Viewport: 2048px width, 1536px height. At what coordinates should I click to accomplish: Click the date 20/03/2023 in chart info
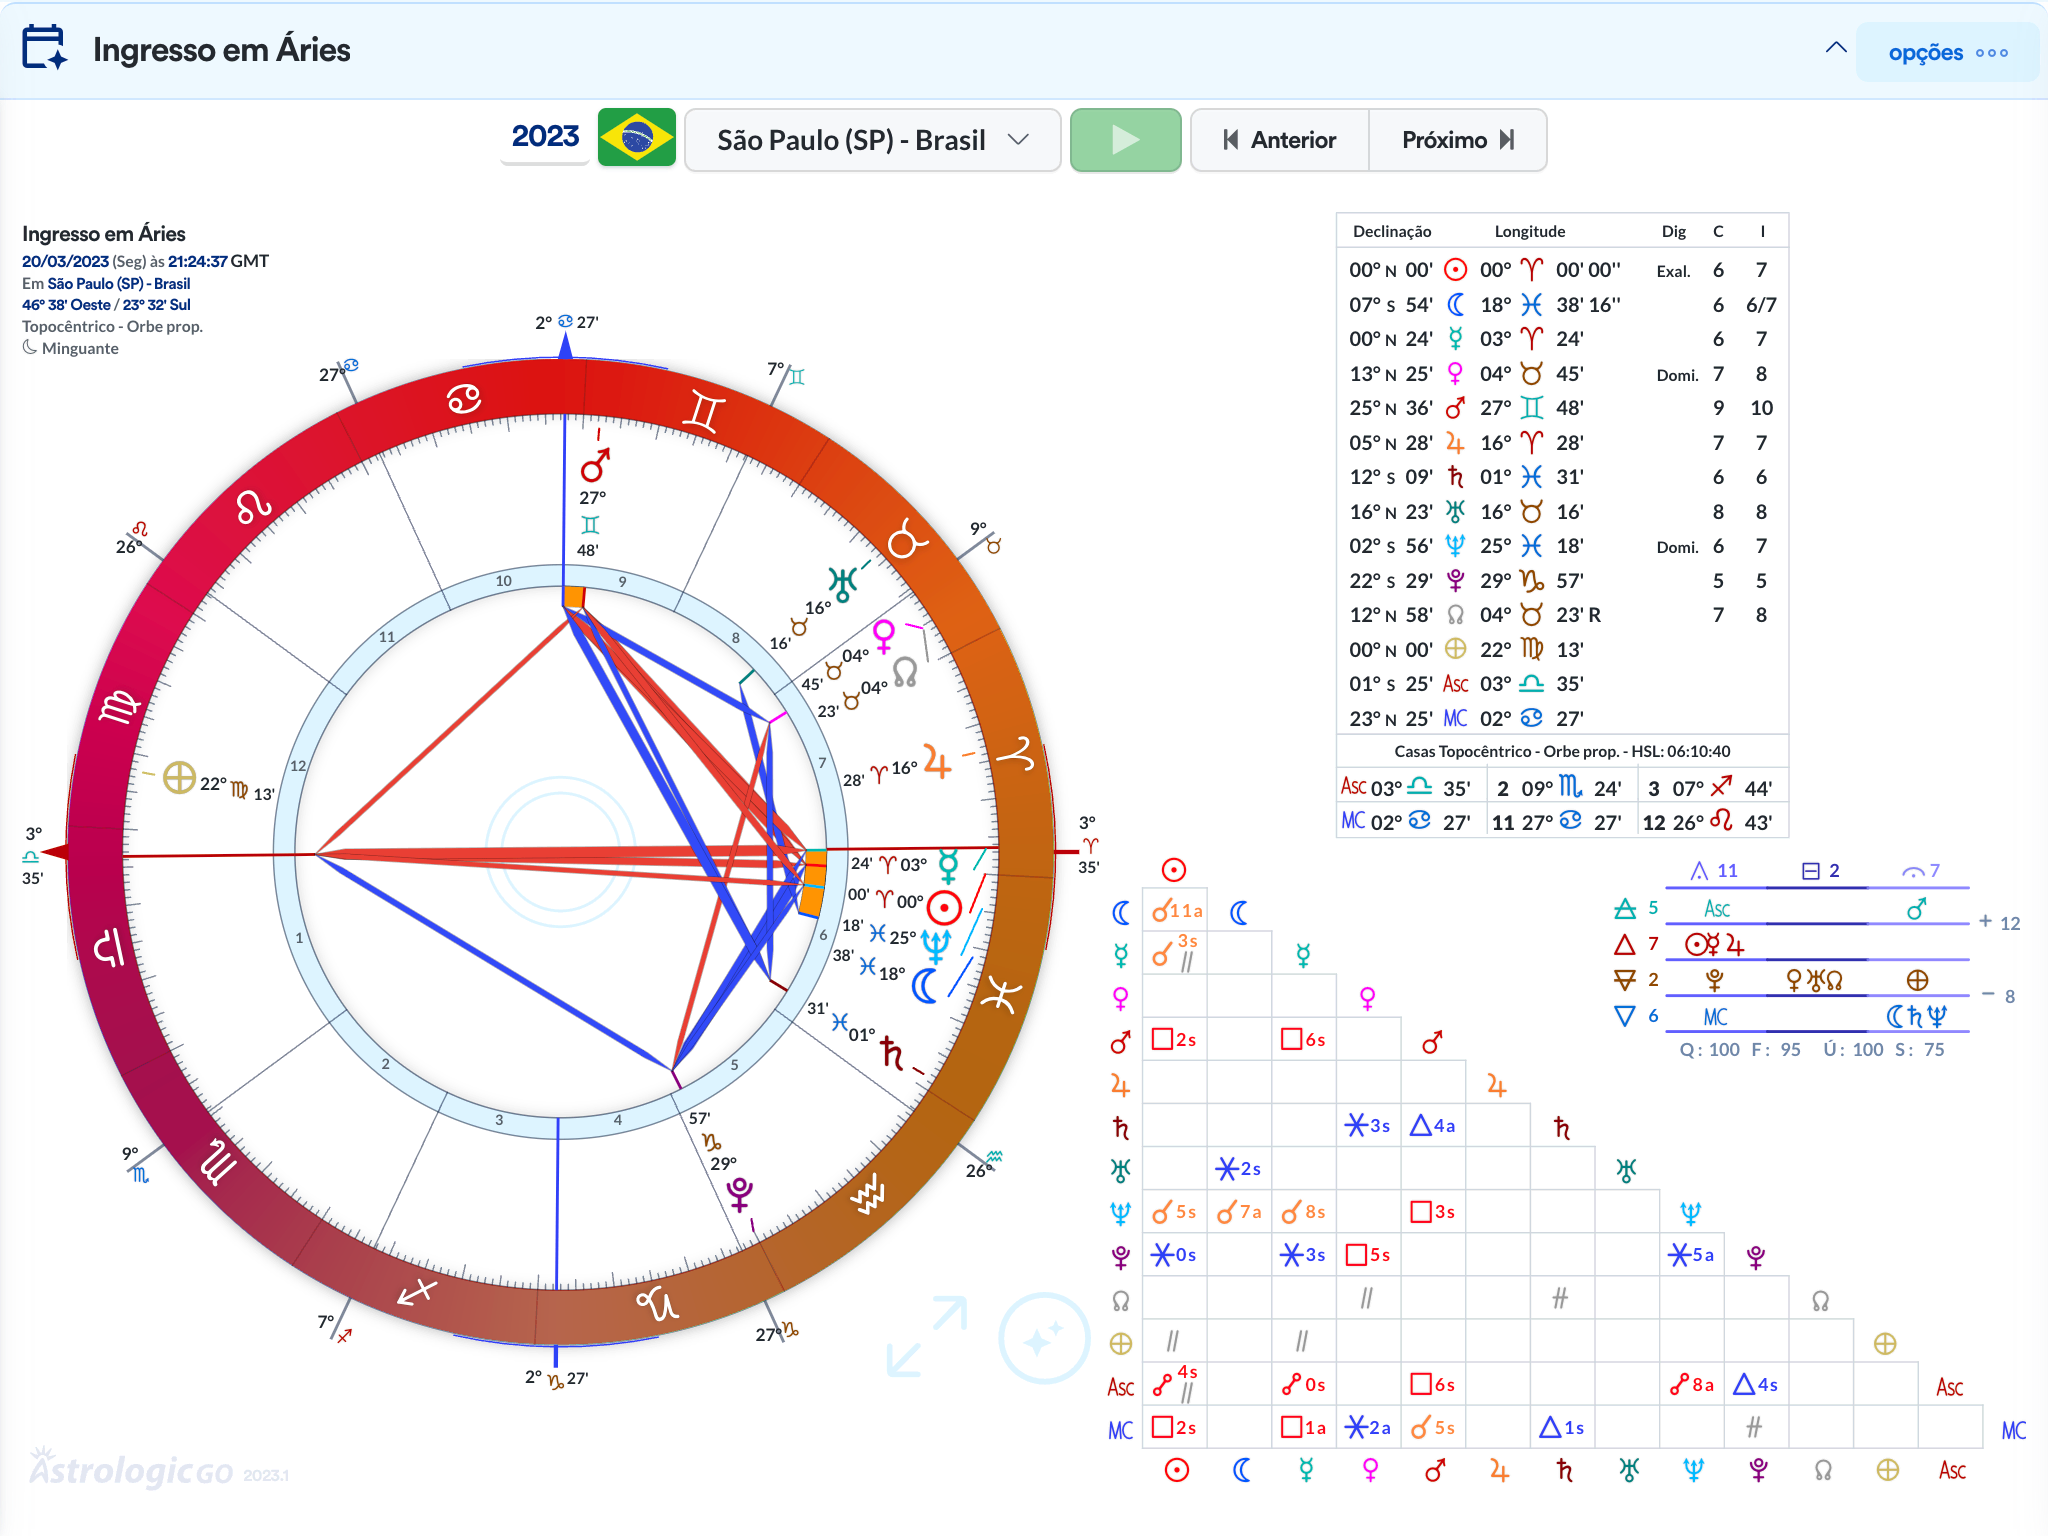click(65, 261)
